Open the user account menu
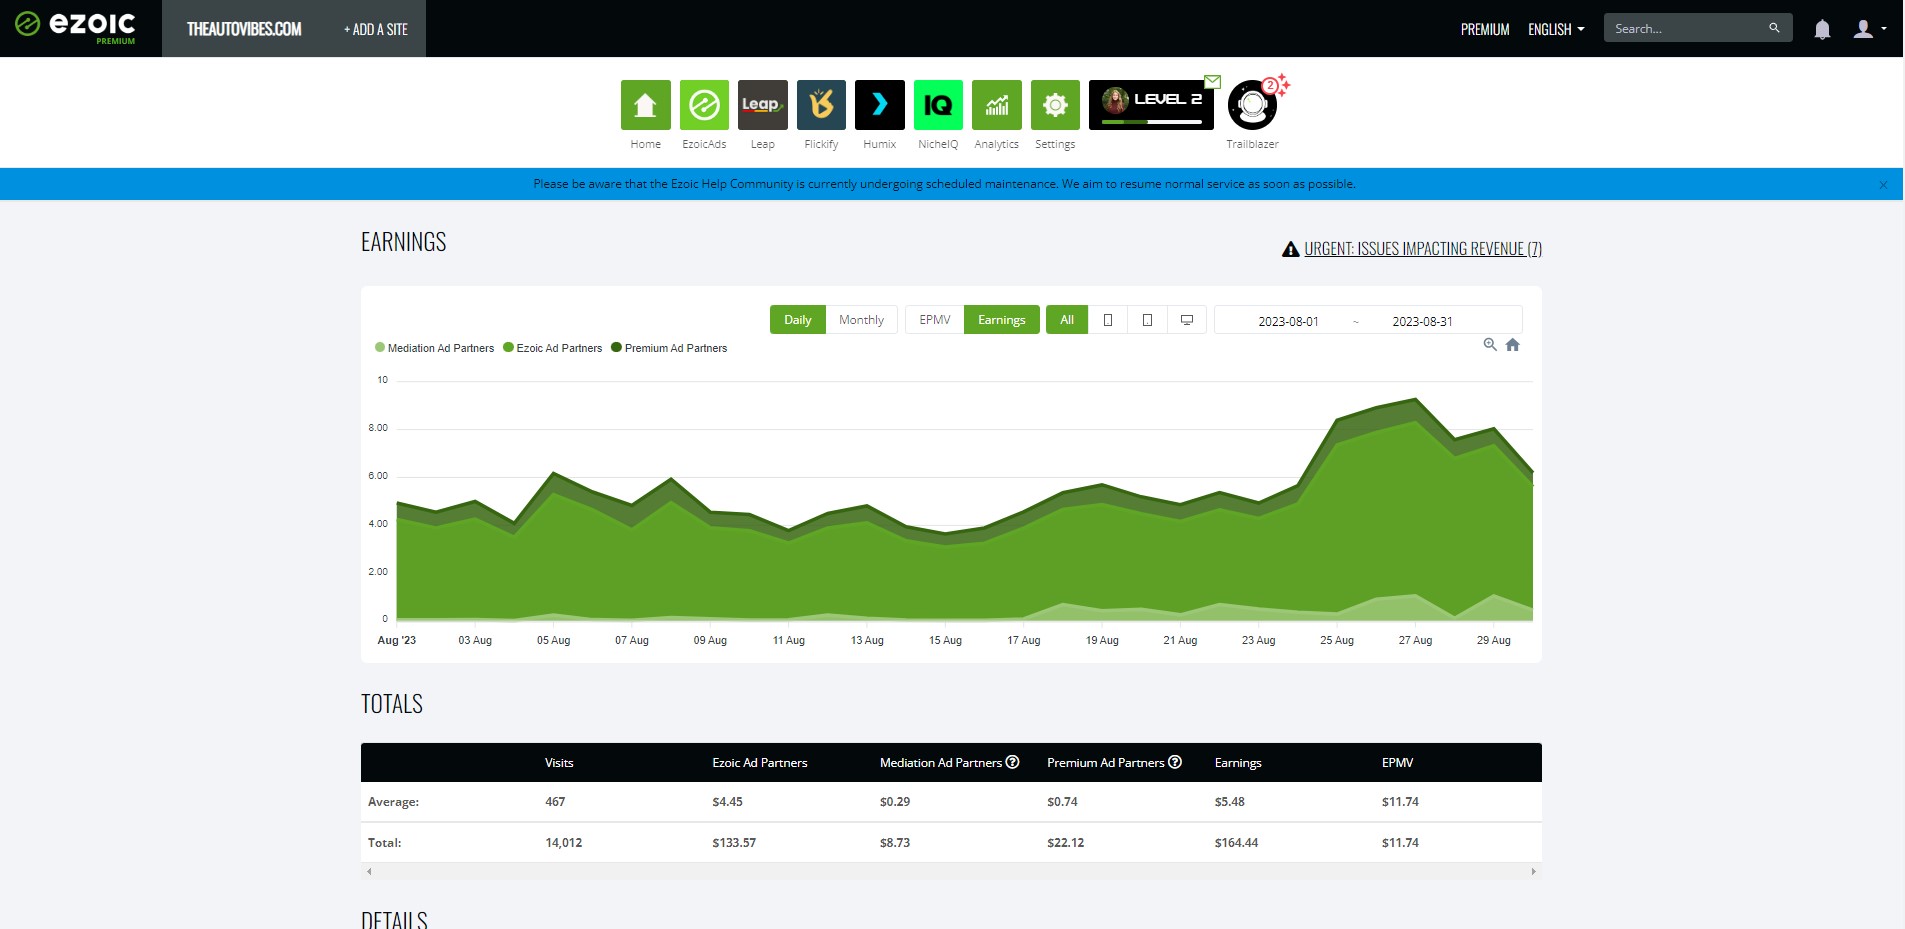Viewport: 1905px width, 929px height. [x=1869, y=29]
